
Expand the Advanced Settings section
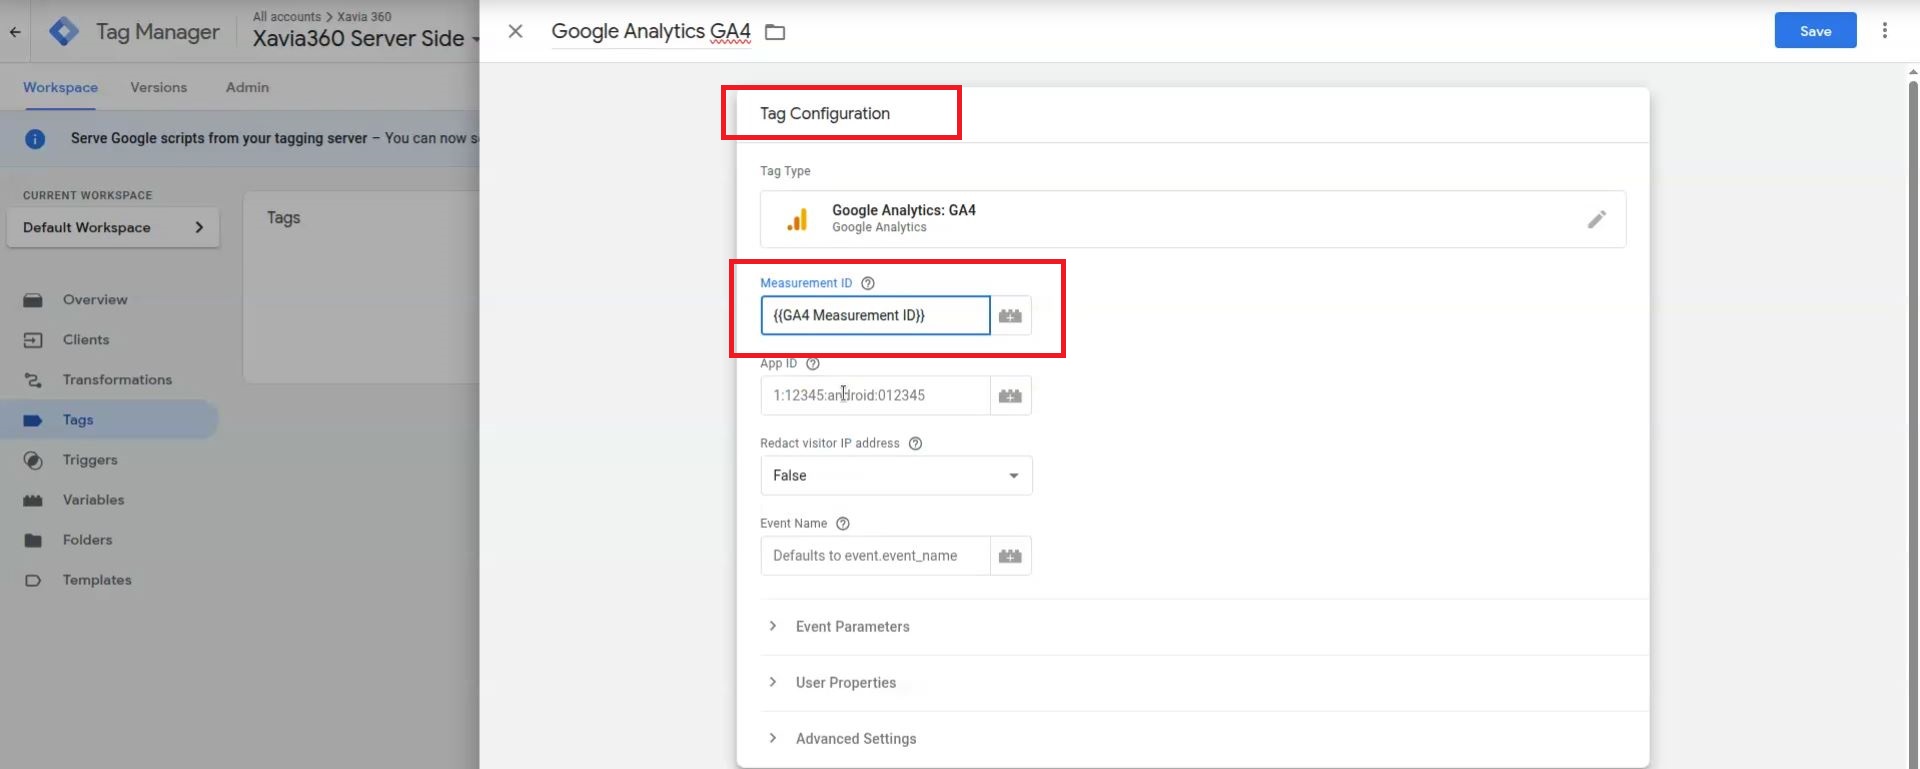(856, 739)
